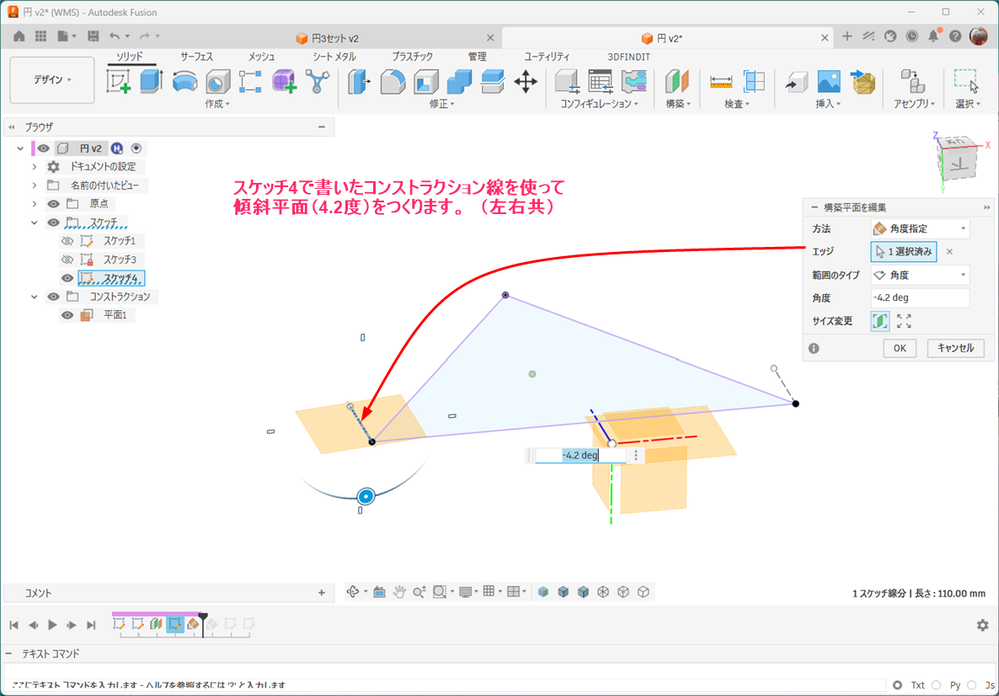Click the Home data panel icon
The image size is (999, 696).
[x=19, y=37]
